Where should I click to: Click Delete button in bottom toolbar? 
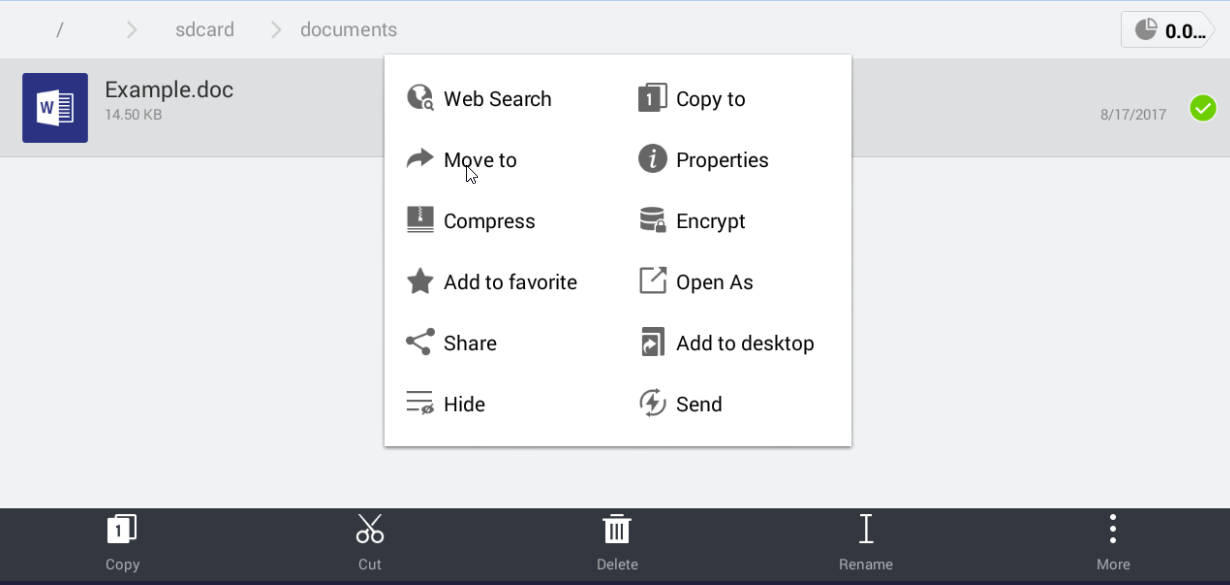pos(617,543)
